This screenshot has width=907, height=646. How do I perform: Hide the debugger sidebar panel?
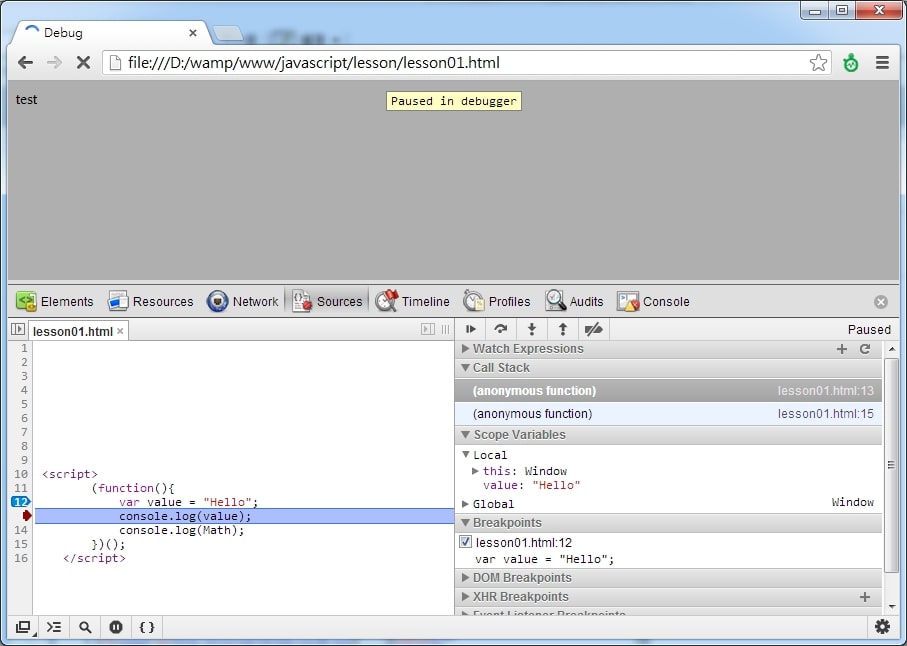tap(427, 329)
